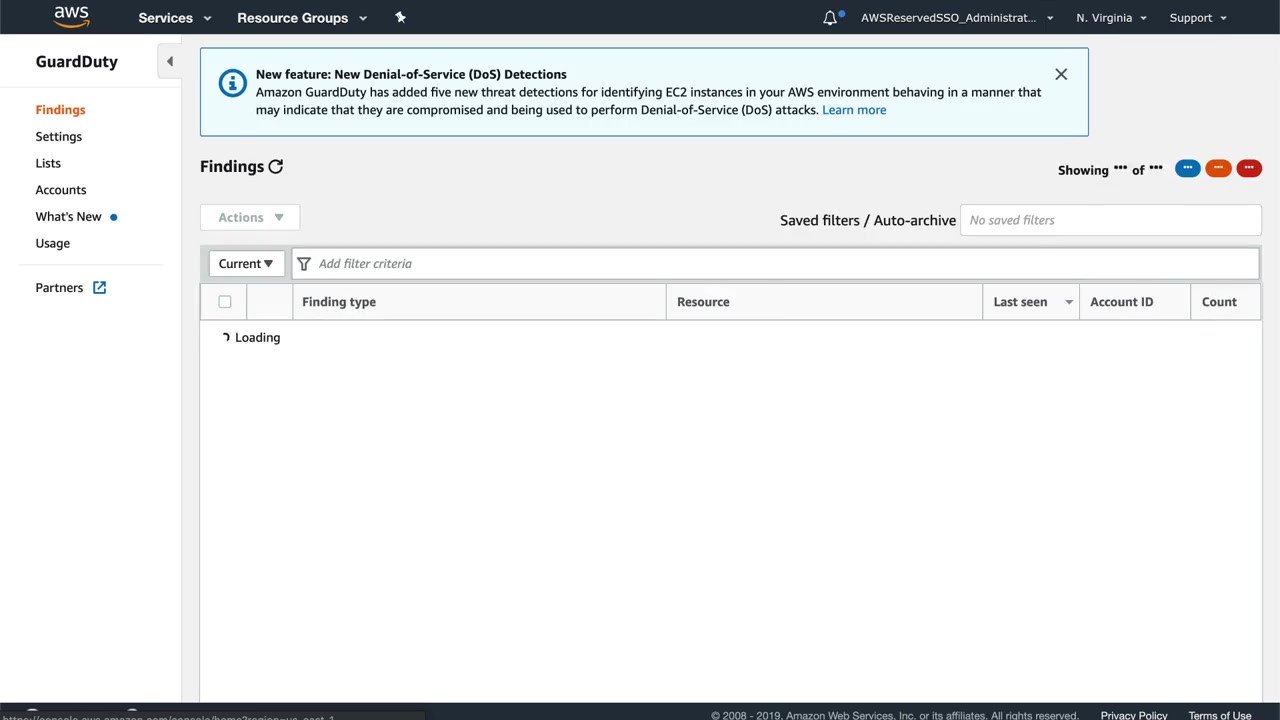The height and width of the screenshot is (720, 1280).
Task: Open the notifications bell
Action: 830,17
